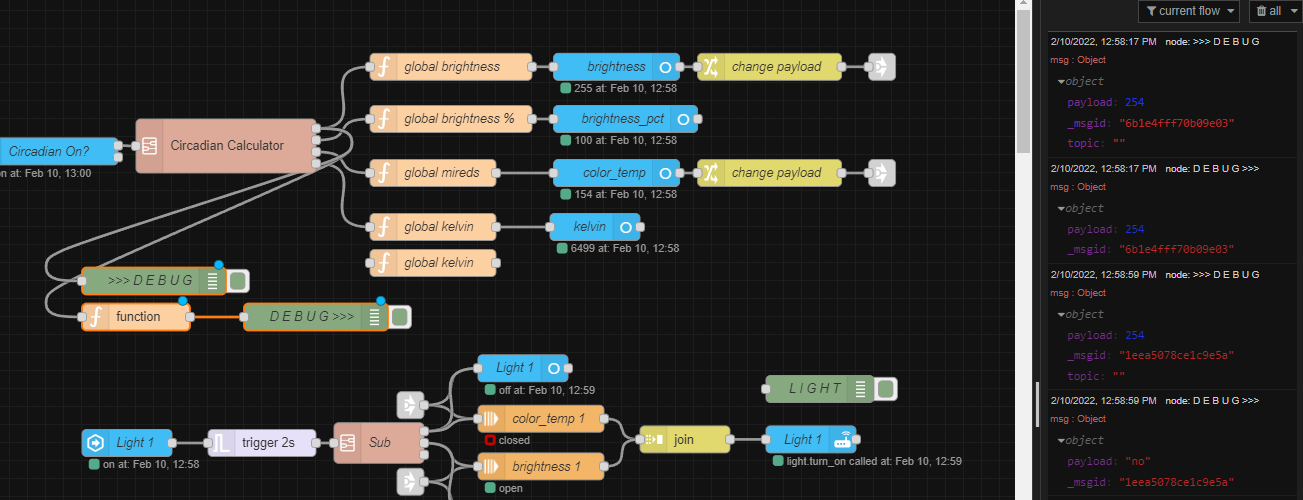The image size is (1303, 500).
Task: Select the join node
Action: click(x=685, y=439)
